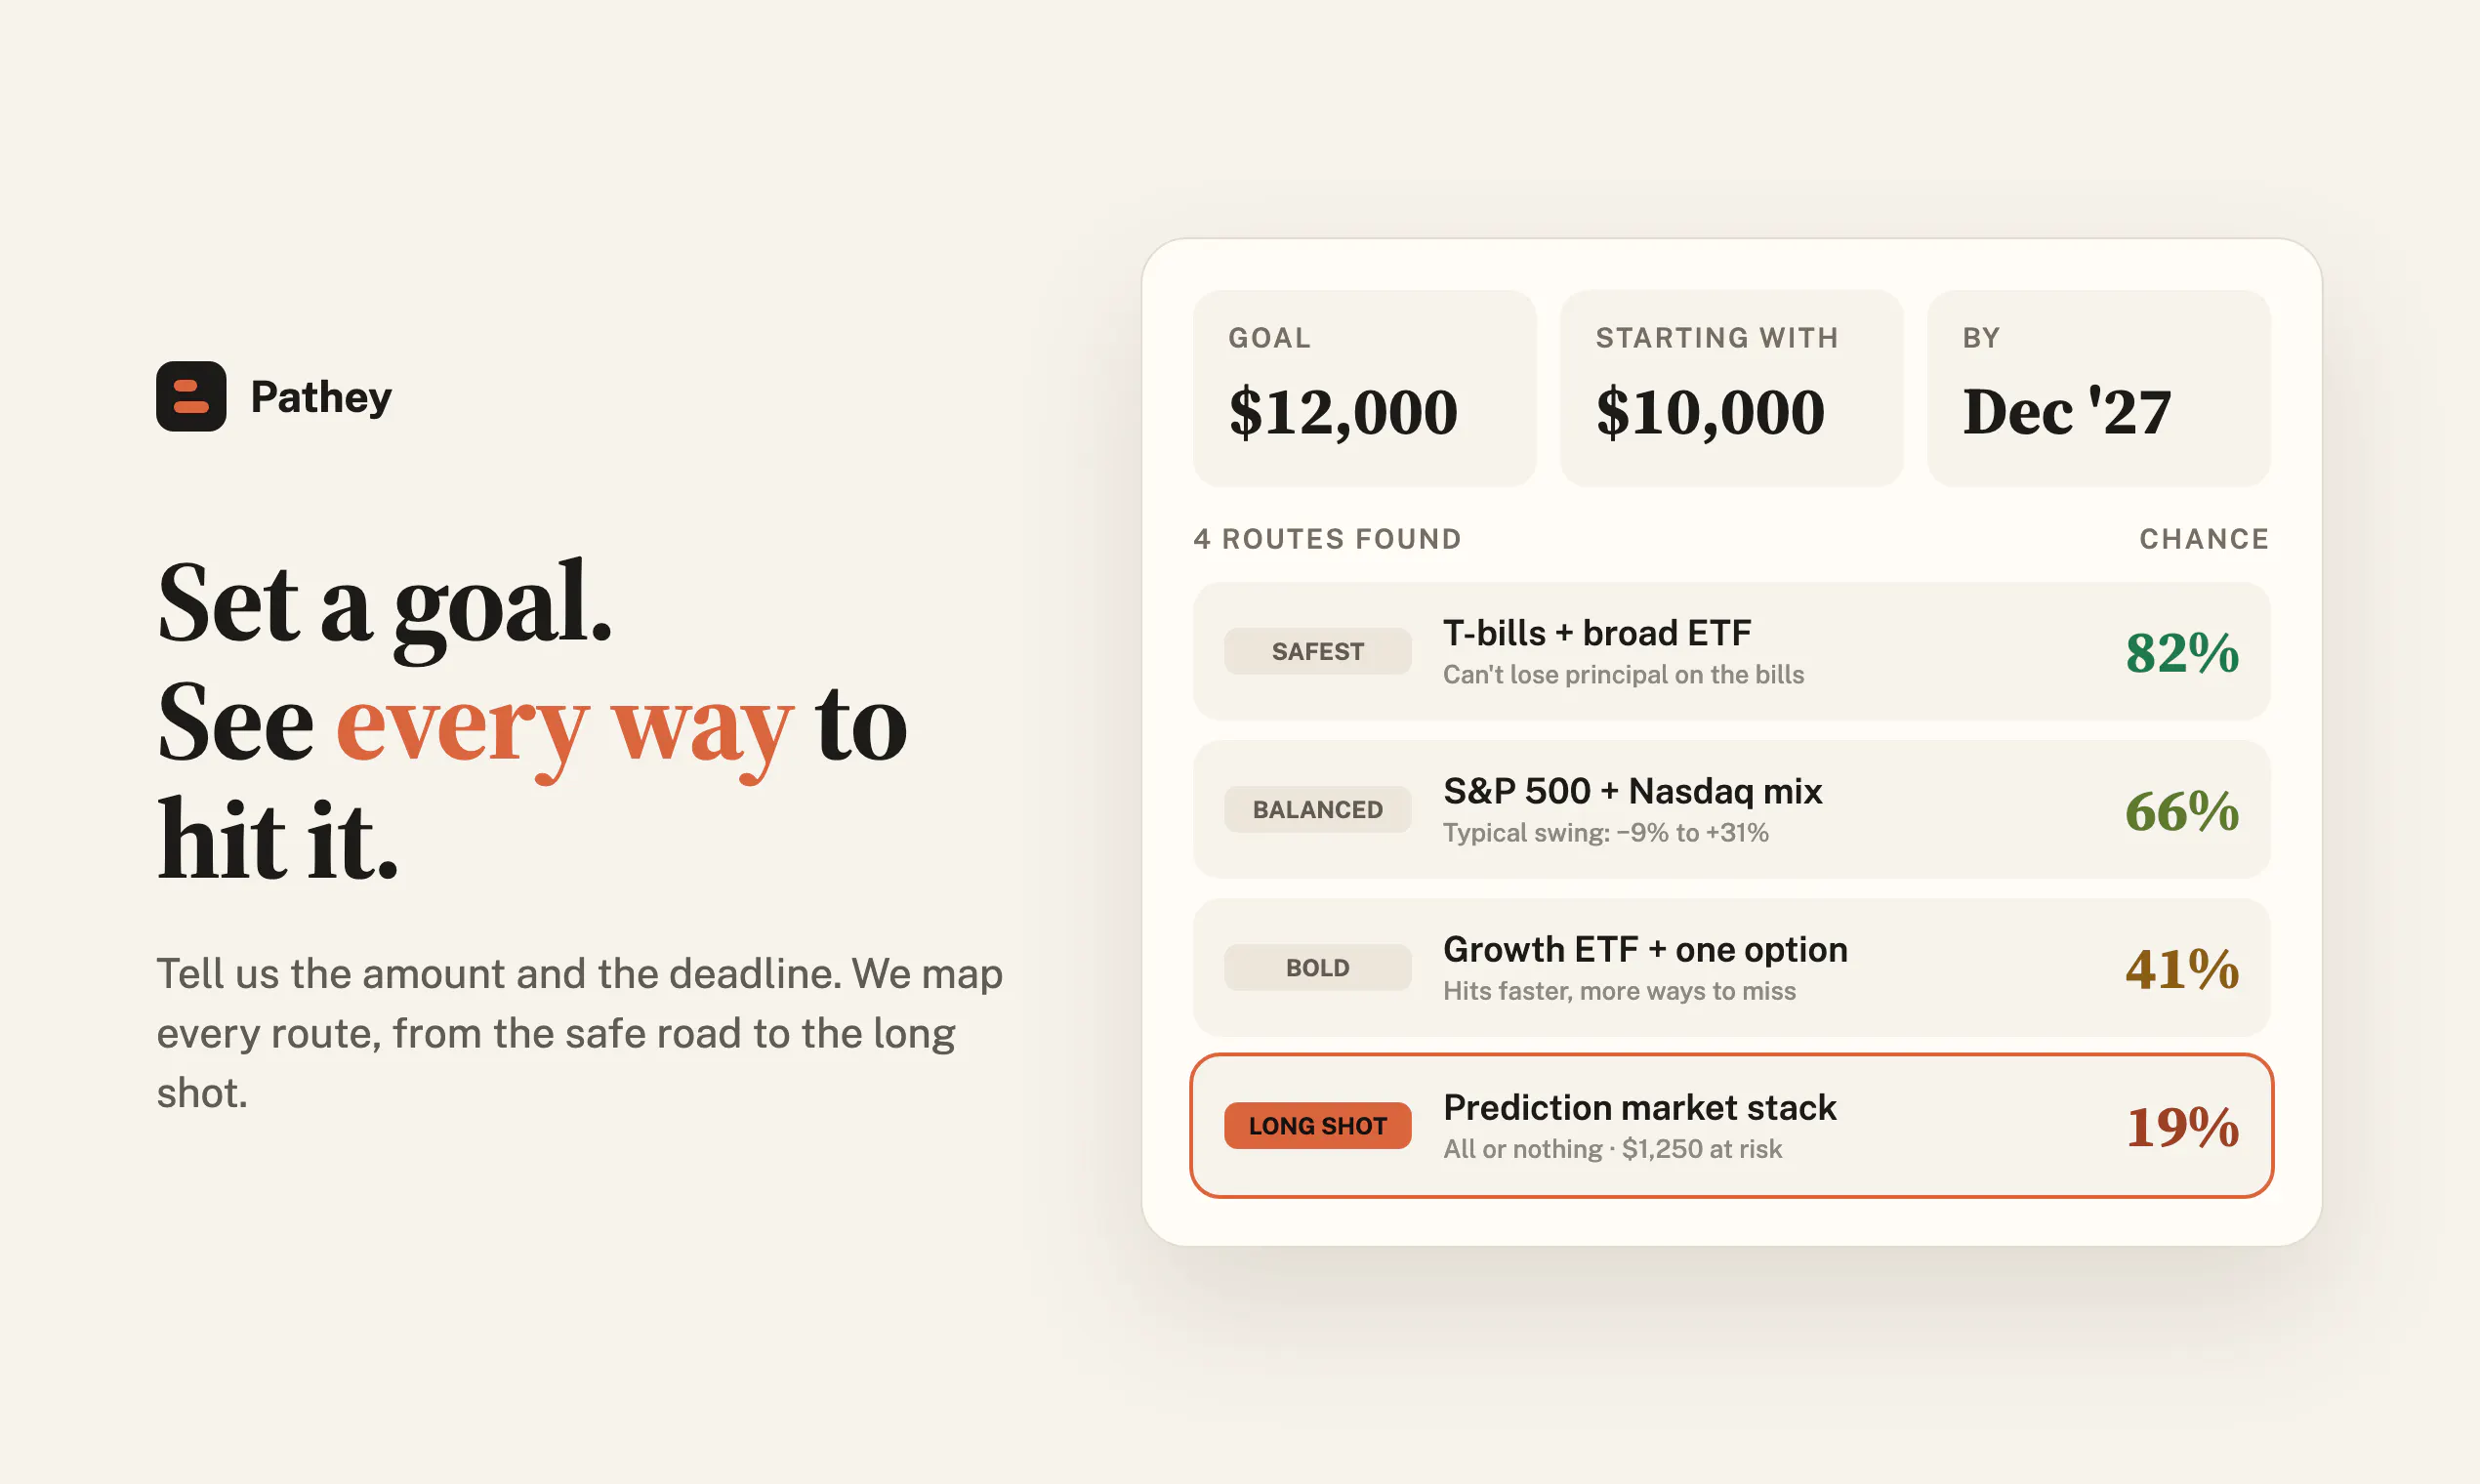Click the 4 ROUTES FOUND label
Viewport: 2480px width, 1484px height.
(x=1327, y=539)
